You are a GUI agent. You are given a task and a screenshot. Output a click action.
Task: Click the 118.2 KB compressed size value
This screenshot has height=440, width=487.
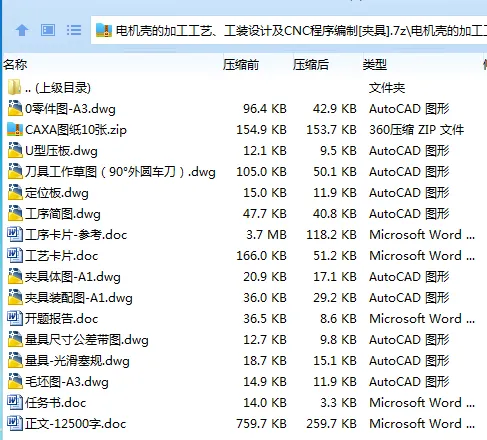click(332, 235)
